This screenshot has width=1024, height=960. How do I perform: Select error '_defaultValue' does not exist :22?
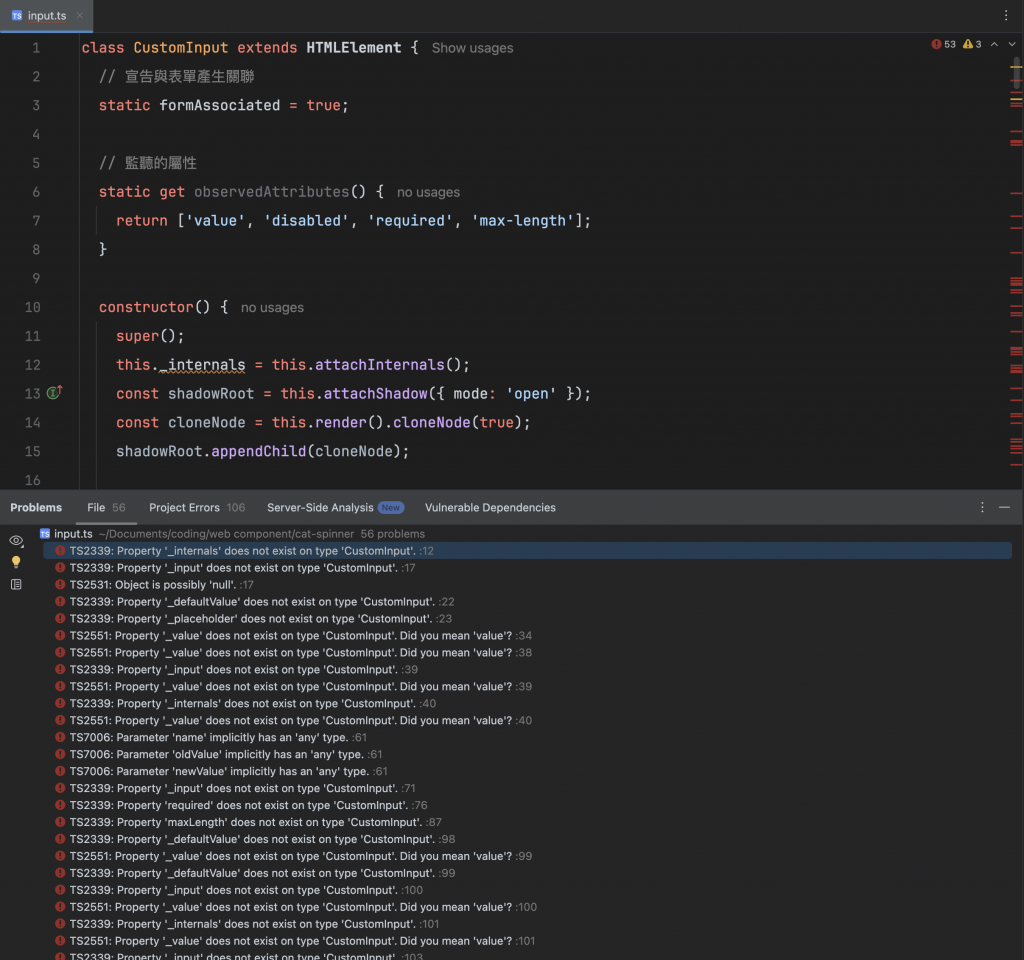pos(255,602)
